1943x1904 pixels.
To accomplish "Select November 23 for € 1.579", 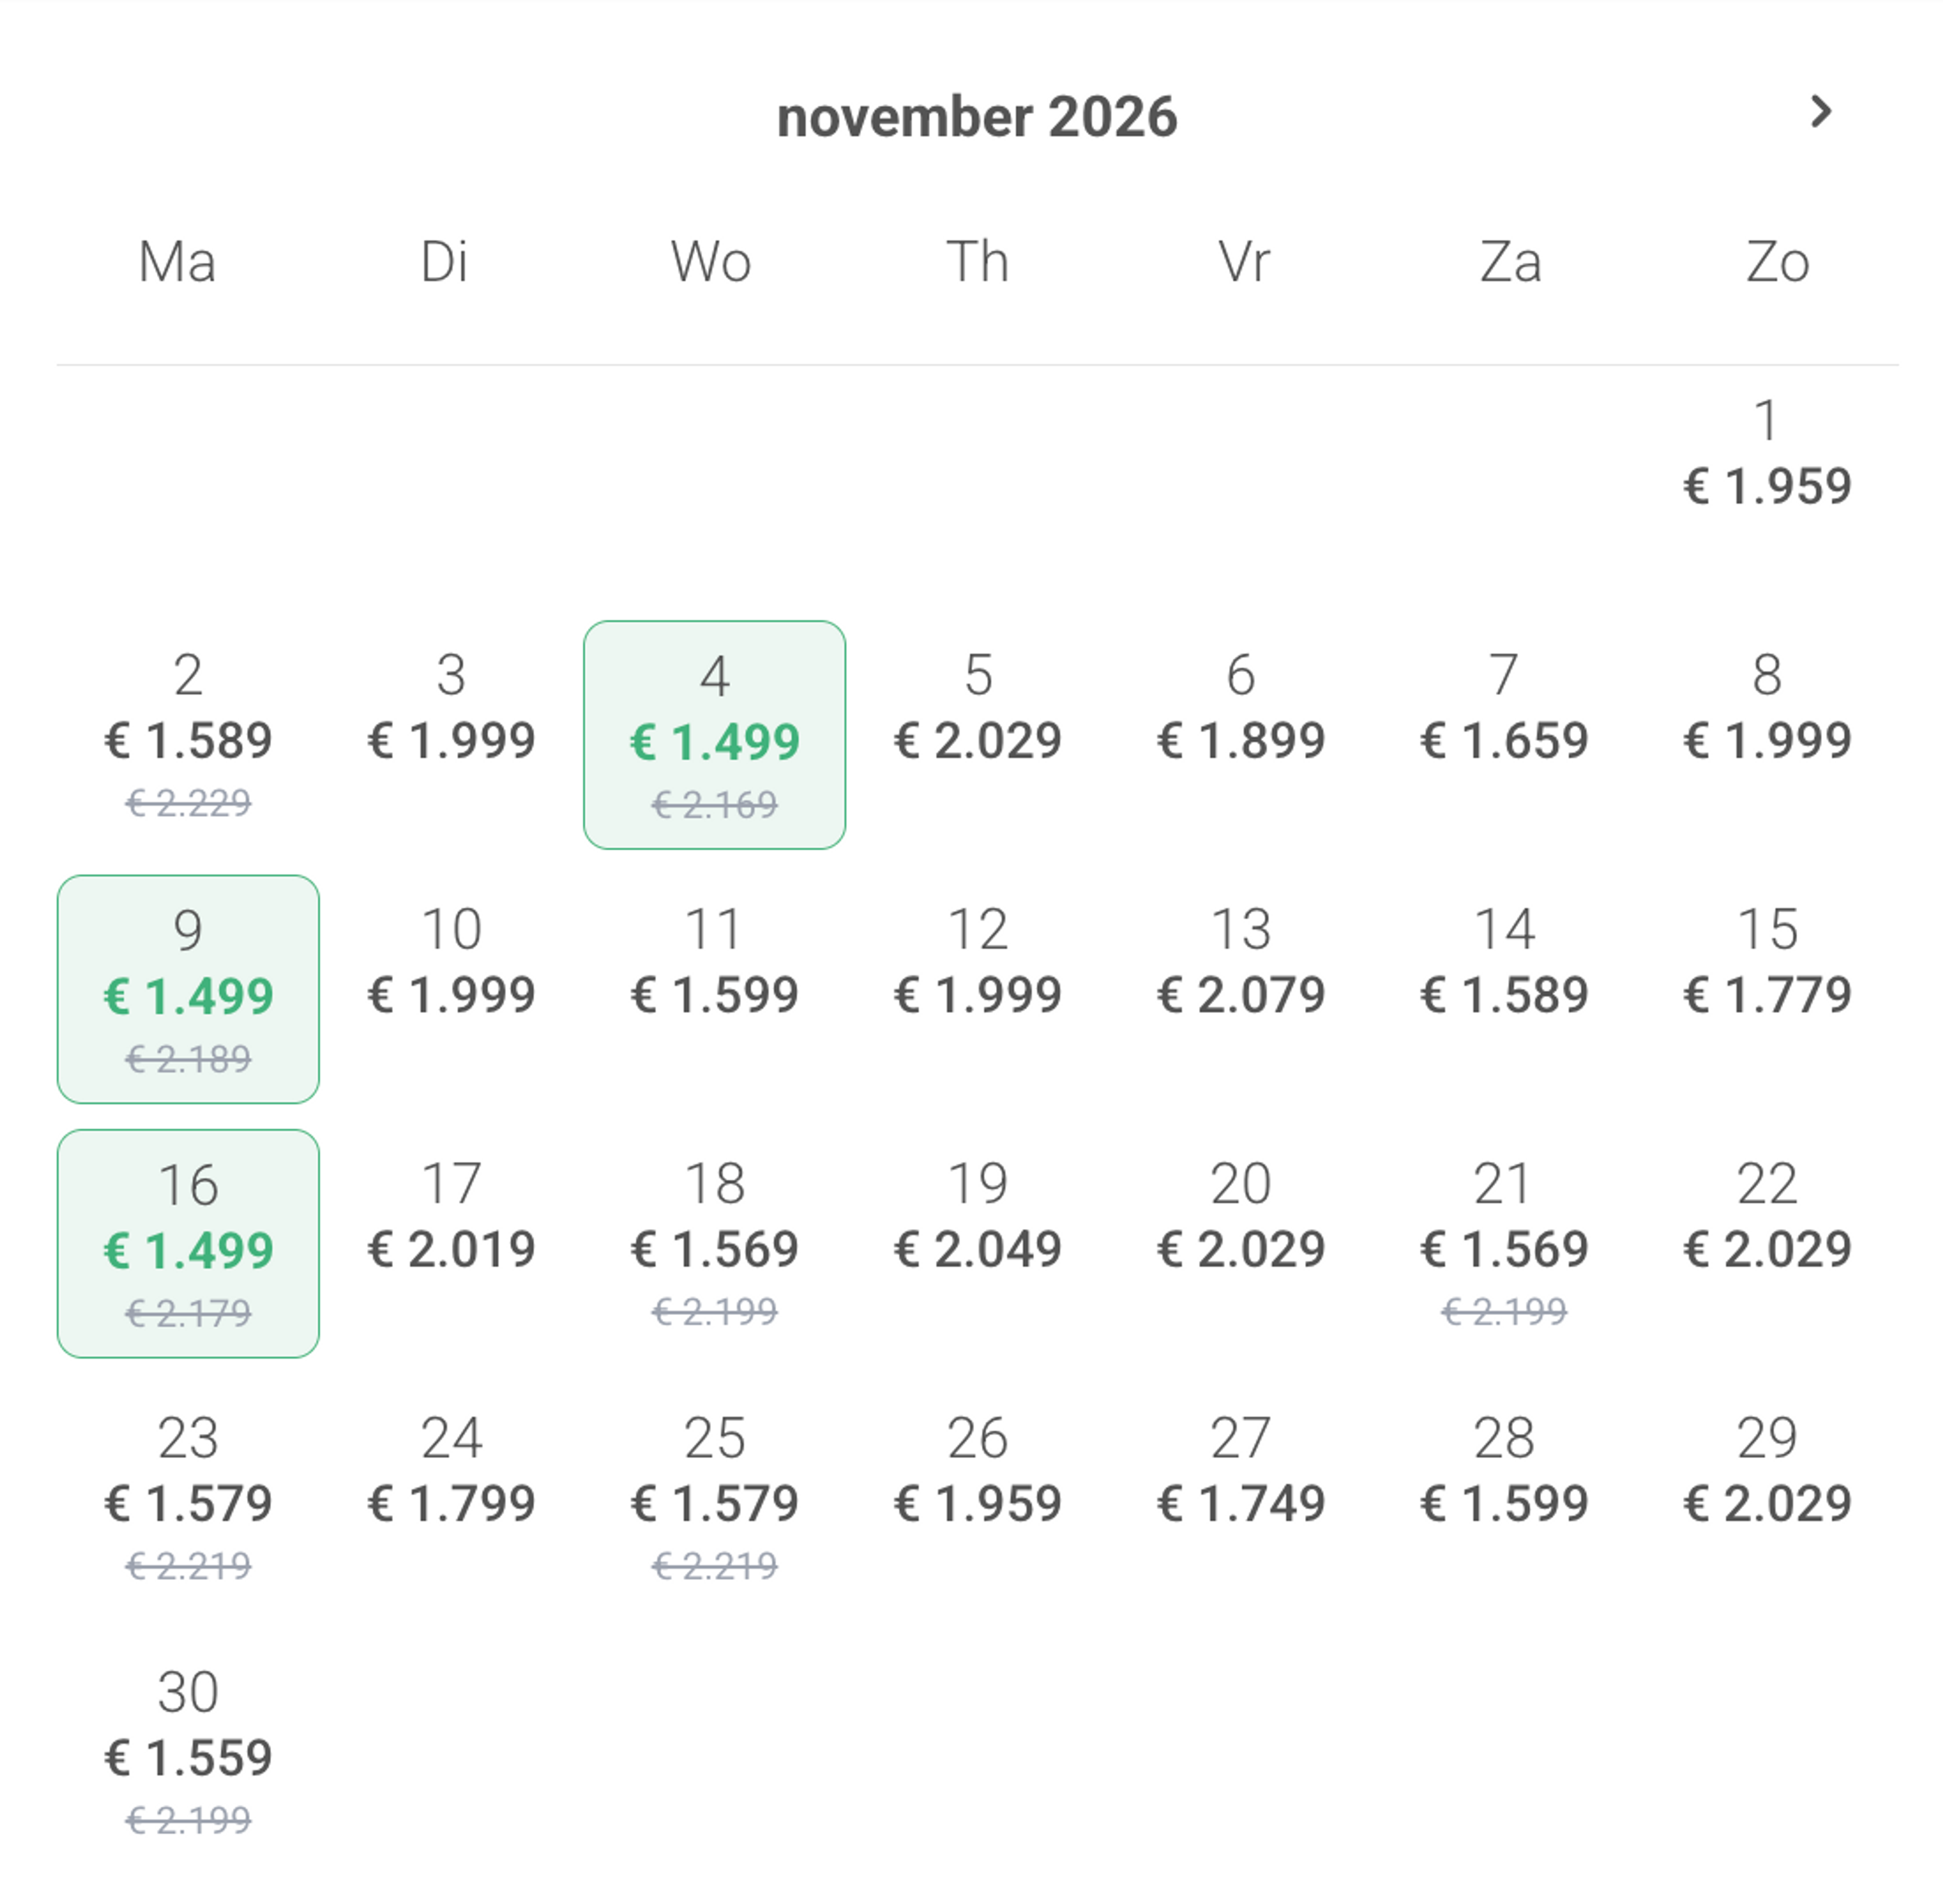I will (x=188, y=1498).
